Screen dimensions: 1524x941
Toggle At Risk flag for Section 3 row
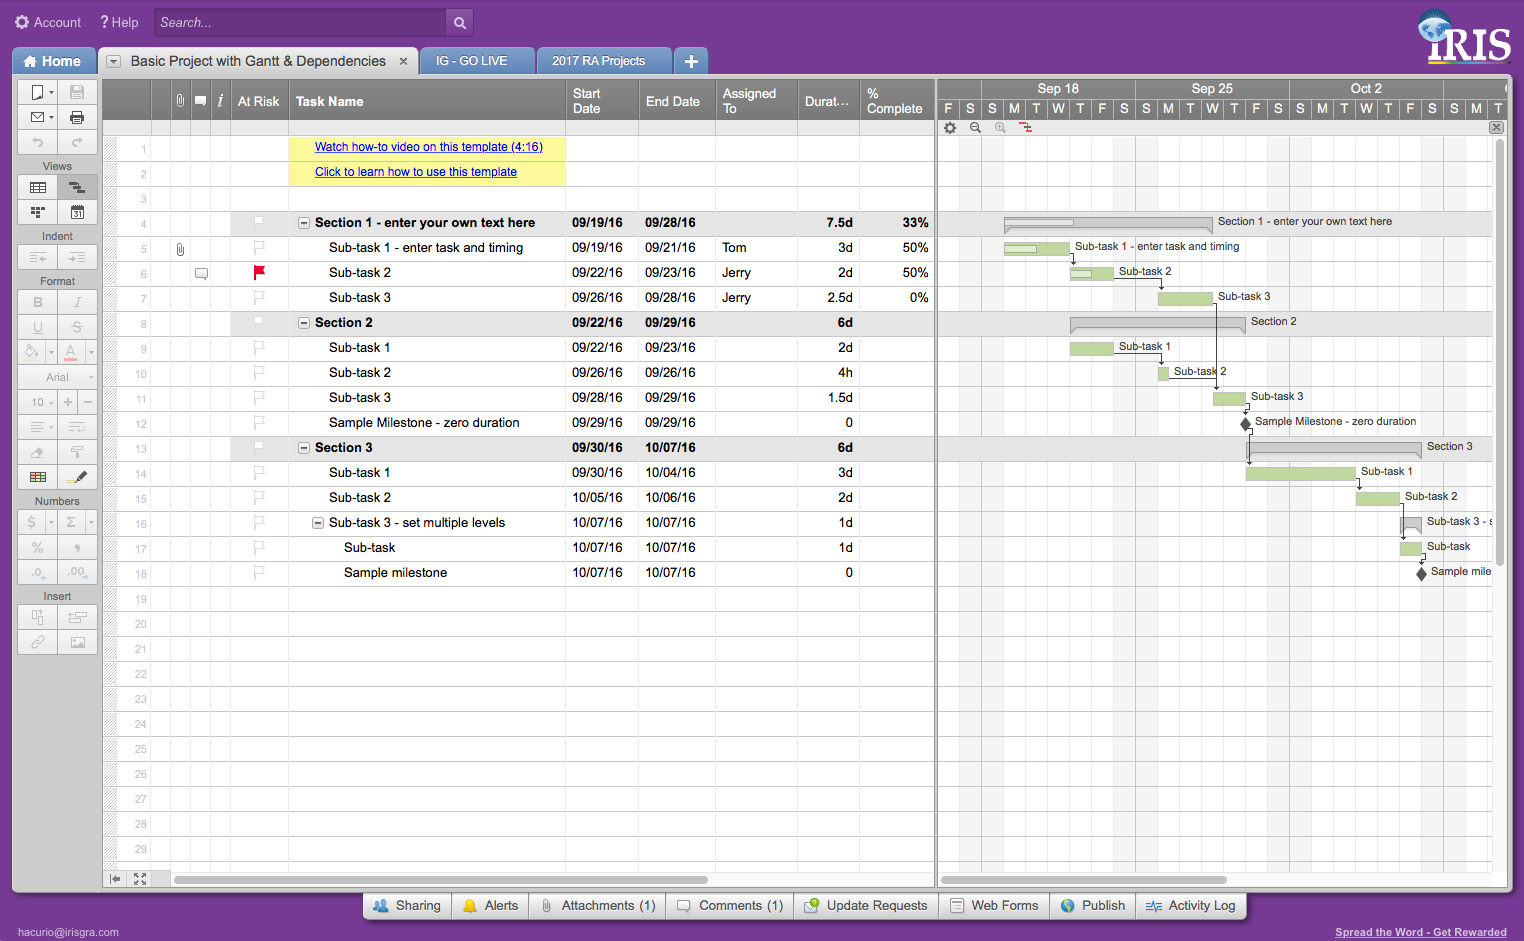pyautogui.click(x=259, y=447)
